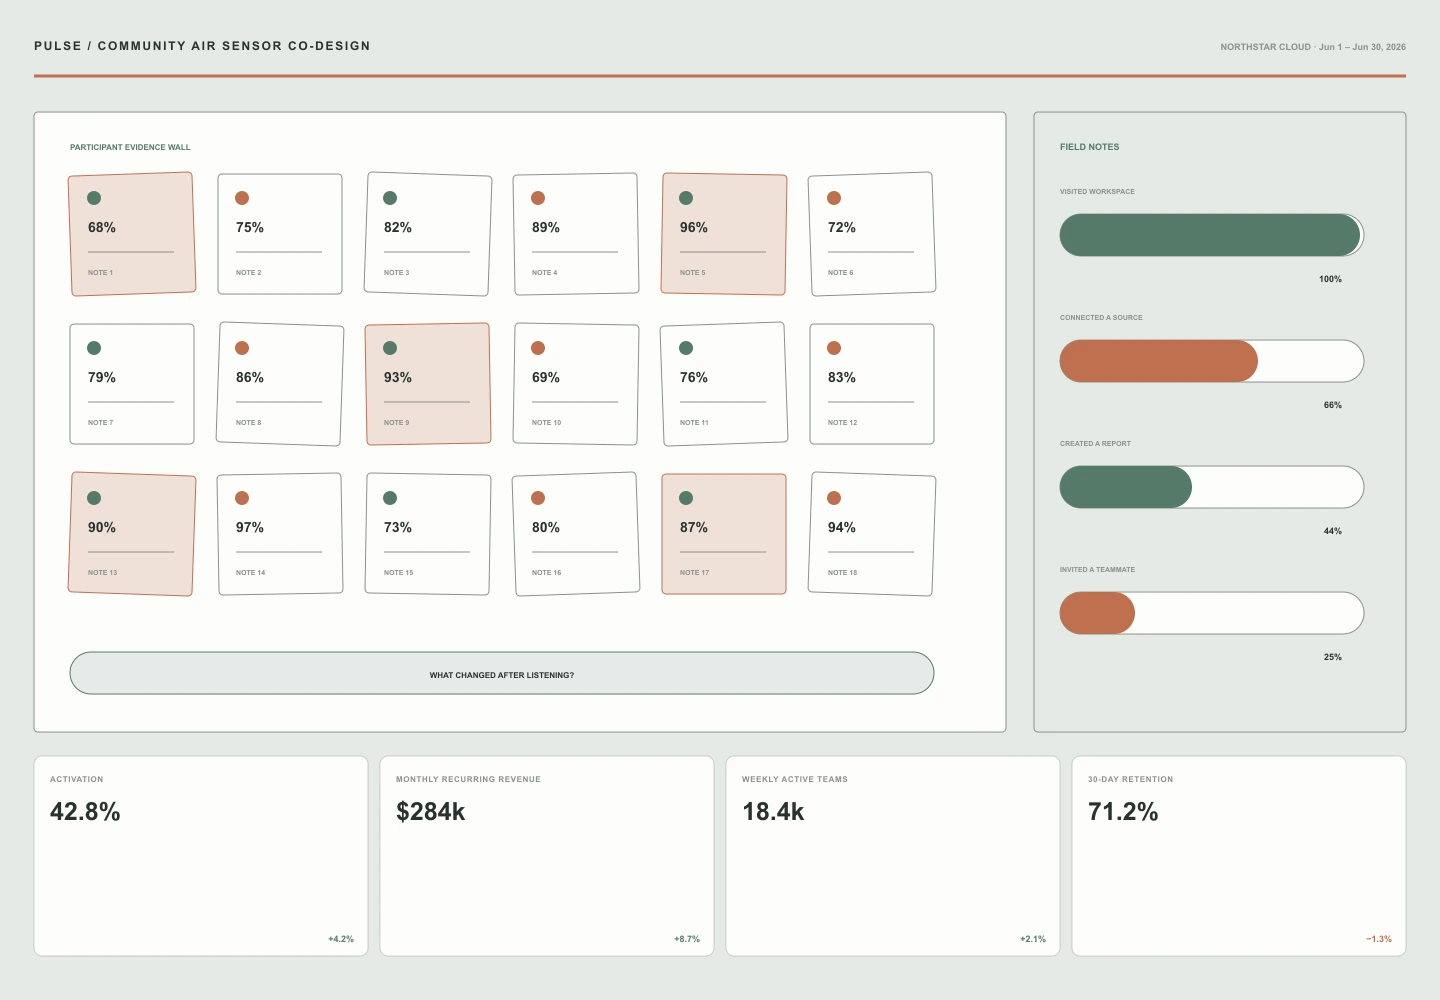Click the 'Field Notes' panel heading
The width and height of the screenshot is (1440, 1000).
click(x=1090, y=147)
